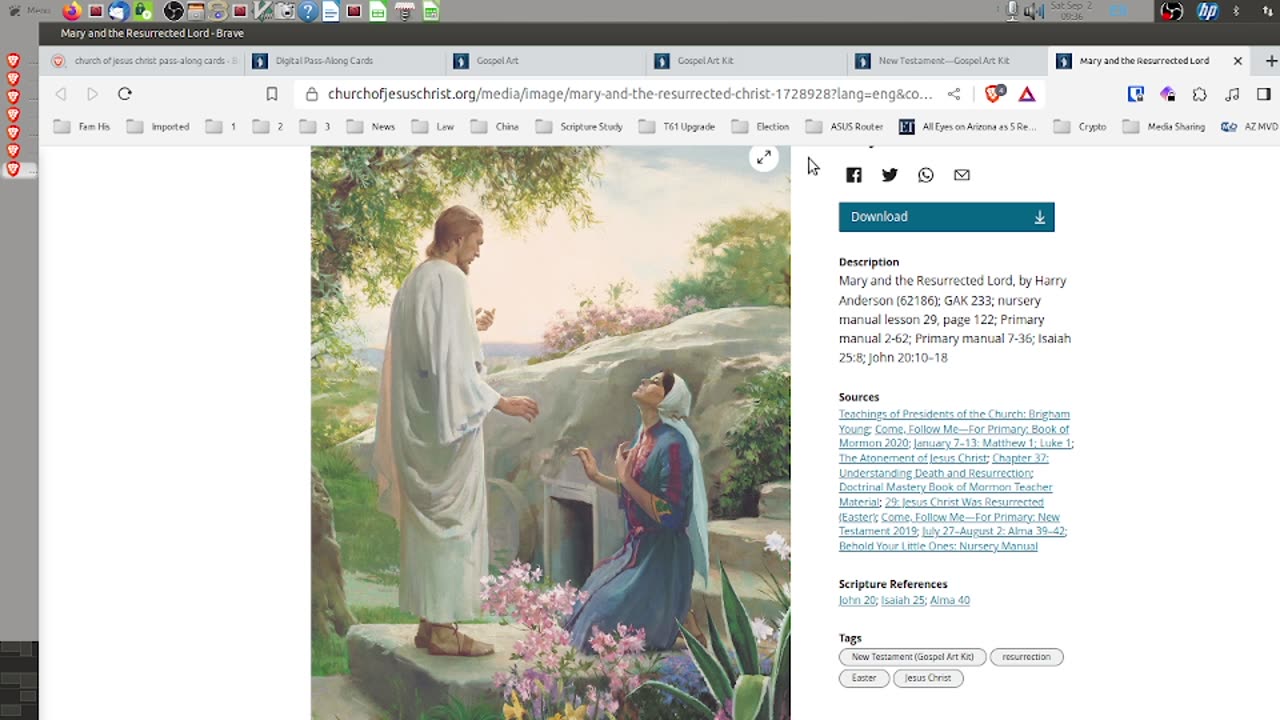Click the Mary and Resurrected Lord painting
Screen dimensions: 1280x720
click(x=550, y=433)
